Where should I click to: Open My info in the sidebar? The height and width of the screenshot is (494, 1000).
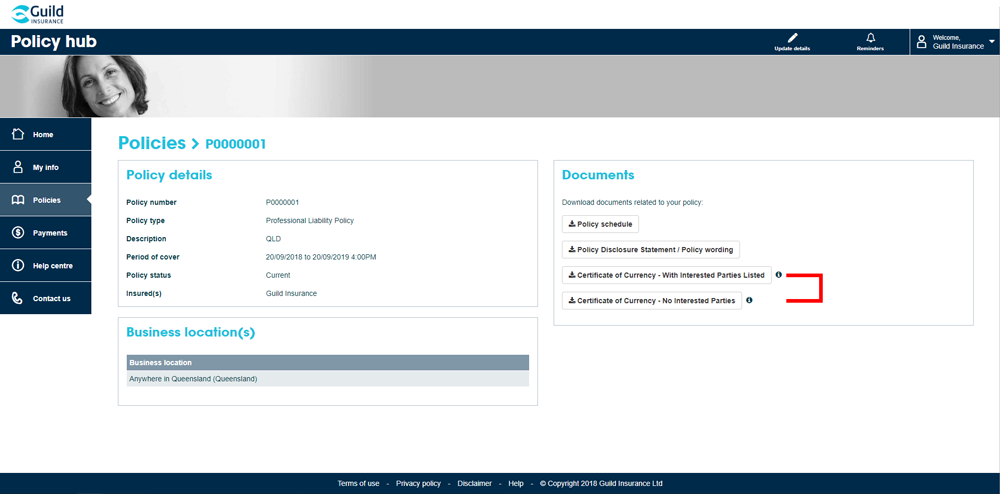(x=45, y=167)
